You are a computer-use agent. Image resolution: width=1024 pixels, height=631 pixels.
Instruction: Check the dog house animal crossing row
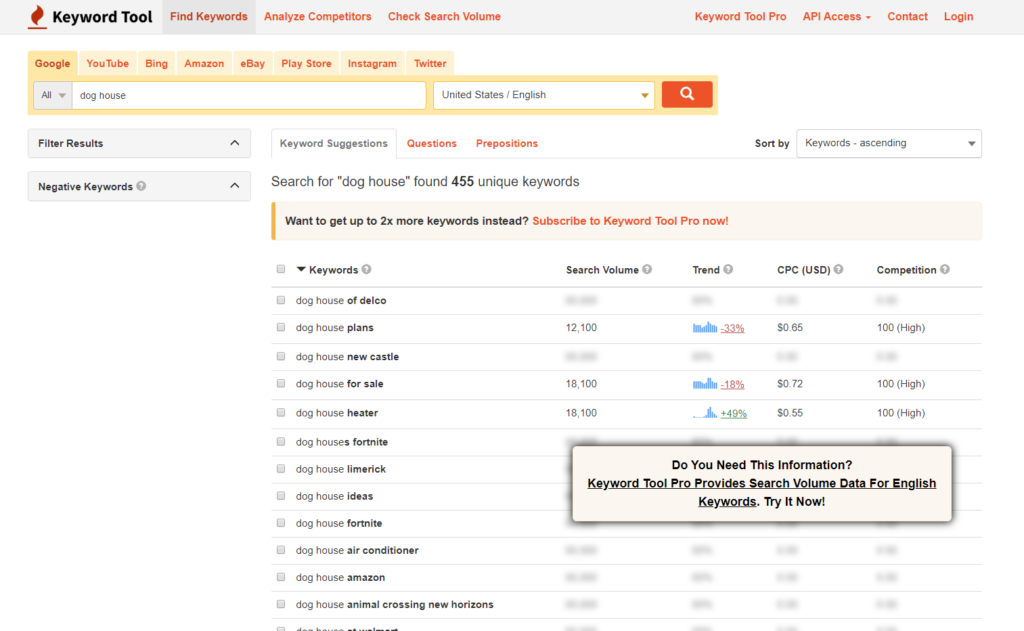[281, 604]
